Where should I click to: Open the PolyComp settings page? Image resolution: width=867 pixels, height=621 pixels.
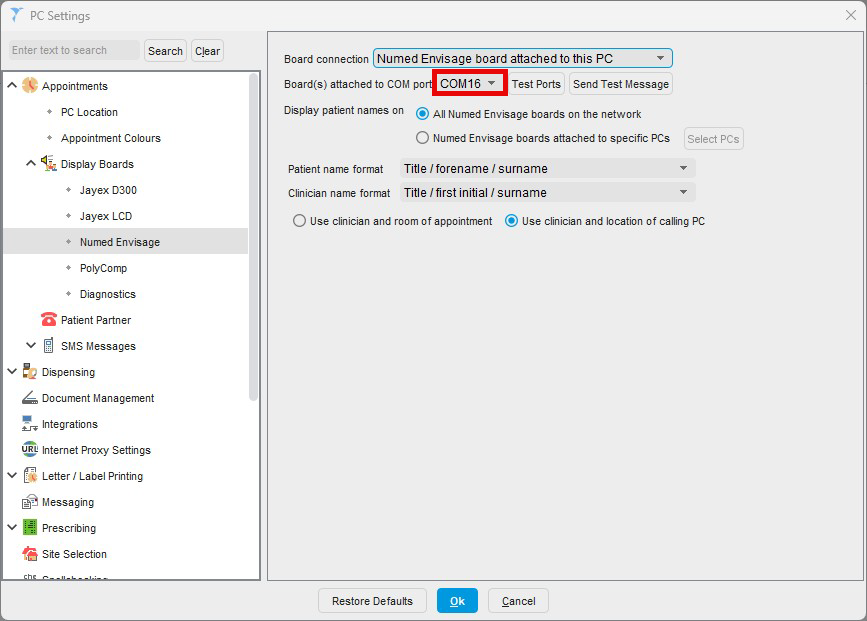pyautogui.click(x=103, y=268)
